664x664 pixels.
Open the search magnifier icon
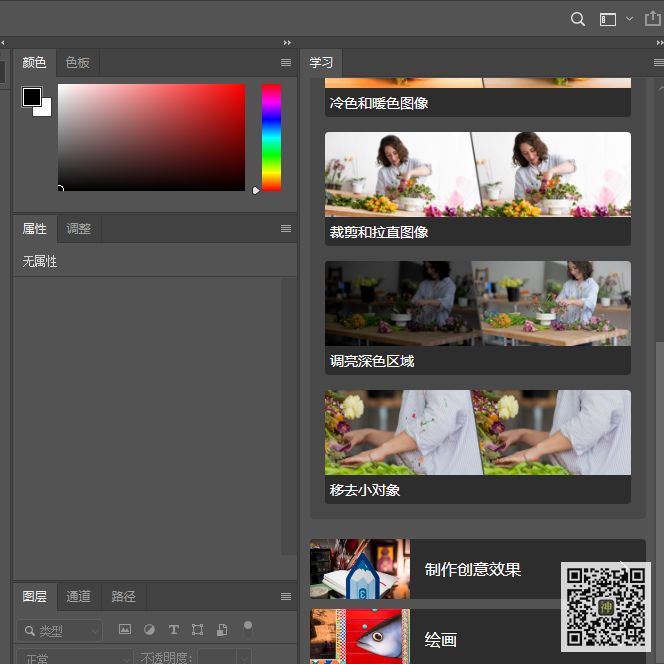578,19
